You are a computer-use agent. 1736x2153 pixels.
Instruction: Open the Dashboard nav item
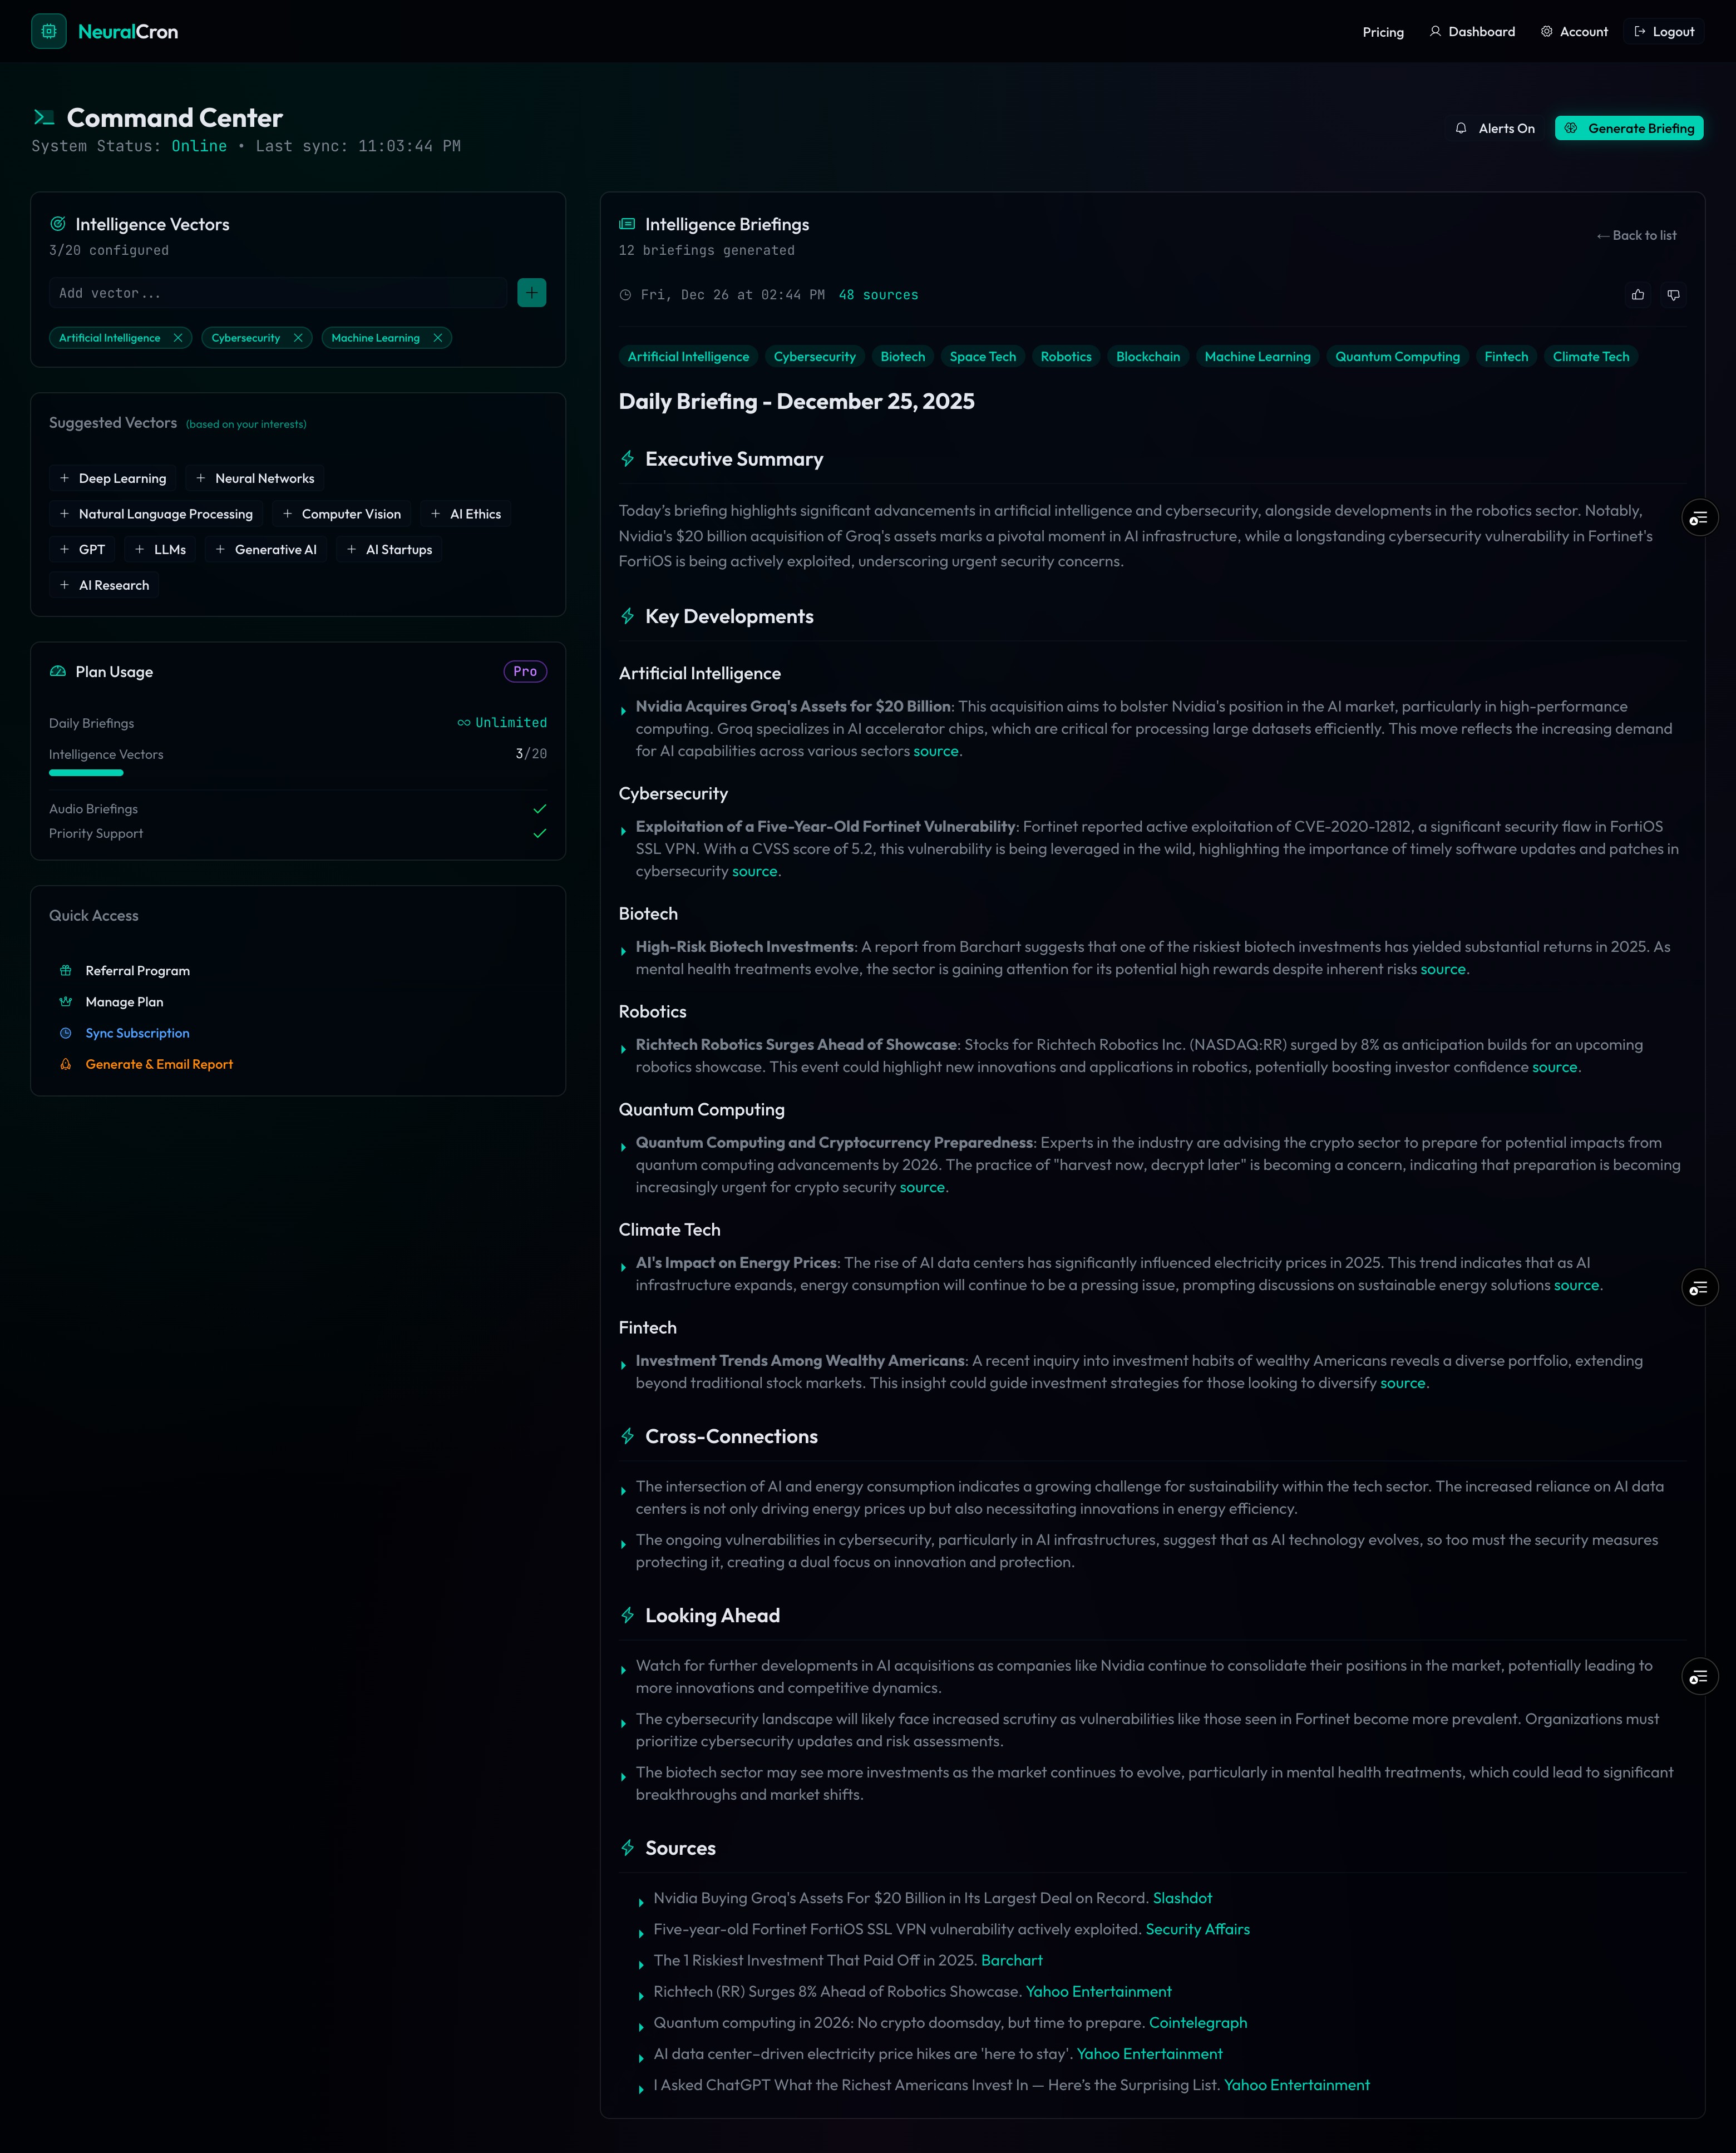(x=1472, y=32)
